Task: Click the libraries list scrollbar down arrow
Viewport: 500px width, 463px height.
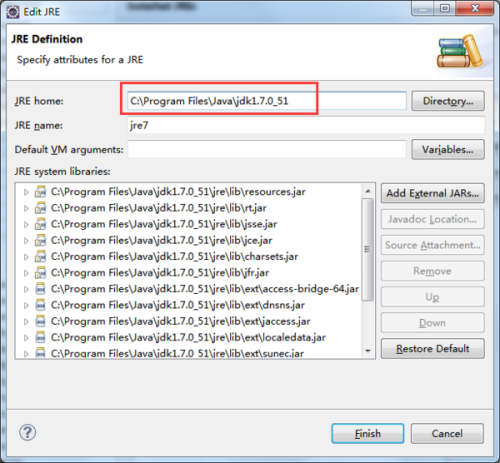Action: coord(368,351)
